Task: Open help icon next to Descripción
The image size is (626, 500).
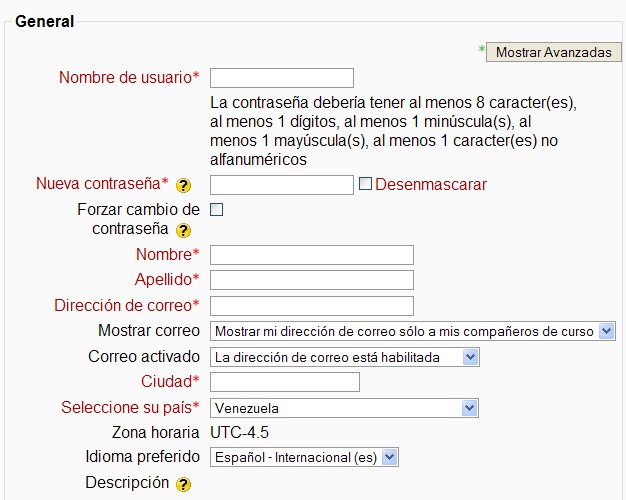Action: 184,485
